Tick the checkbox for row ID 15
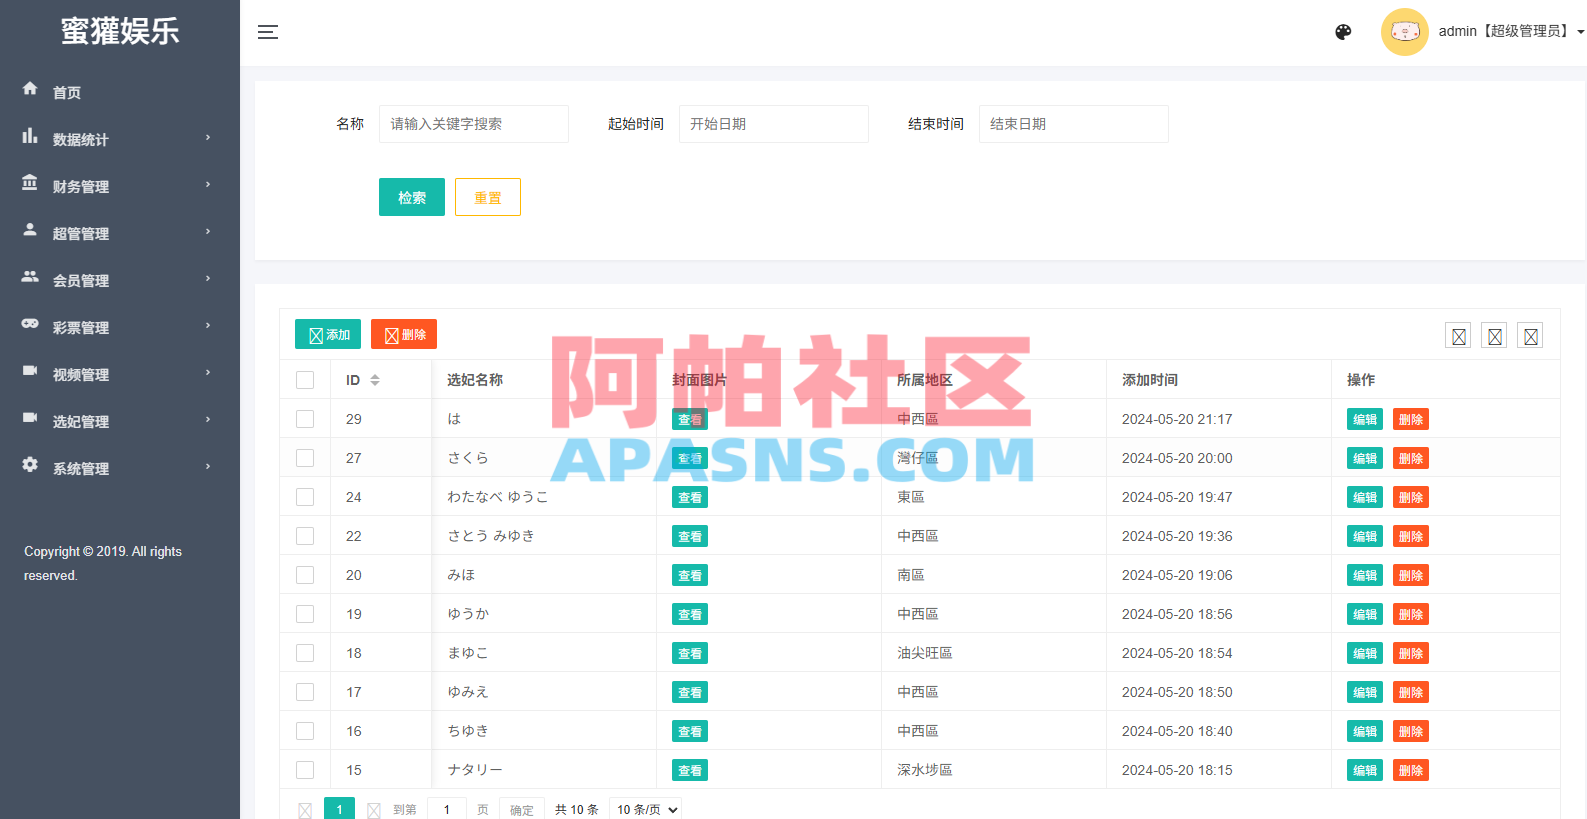 coord(305,770)
